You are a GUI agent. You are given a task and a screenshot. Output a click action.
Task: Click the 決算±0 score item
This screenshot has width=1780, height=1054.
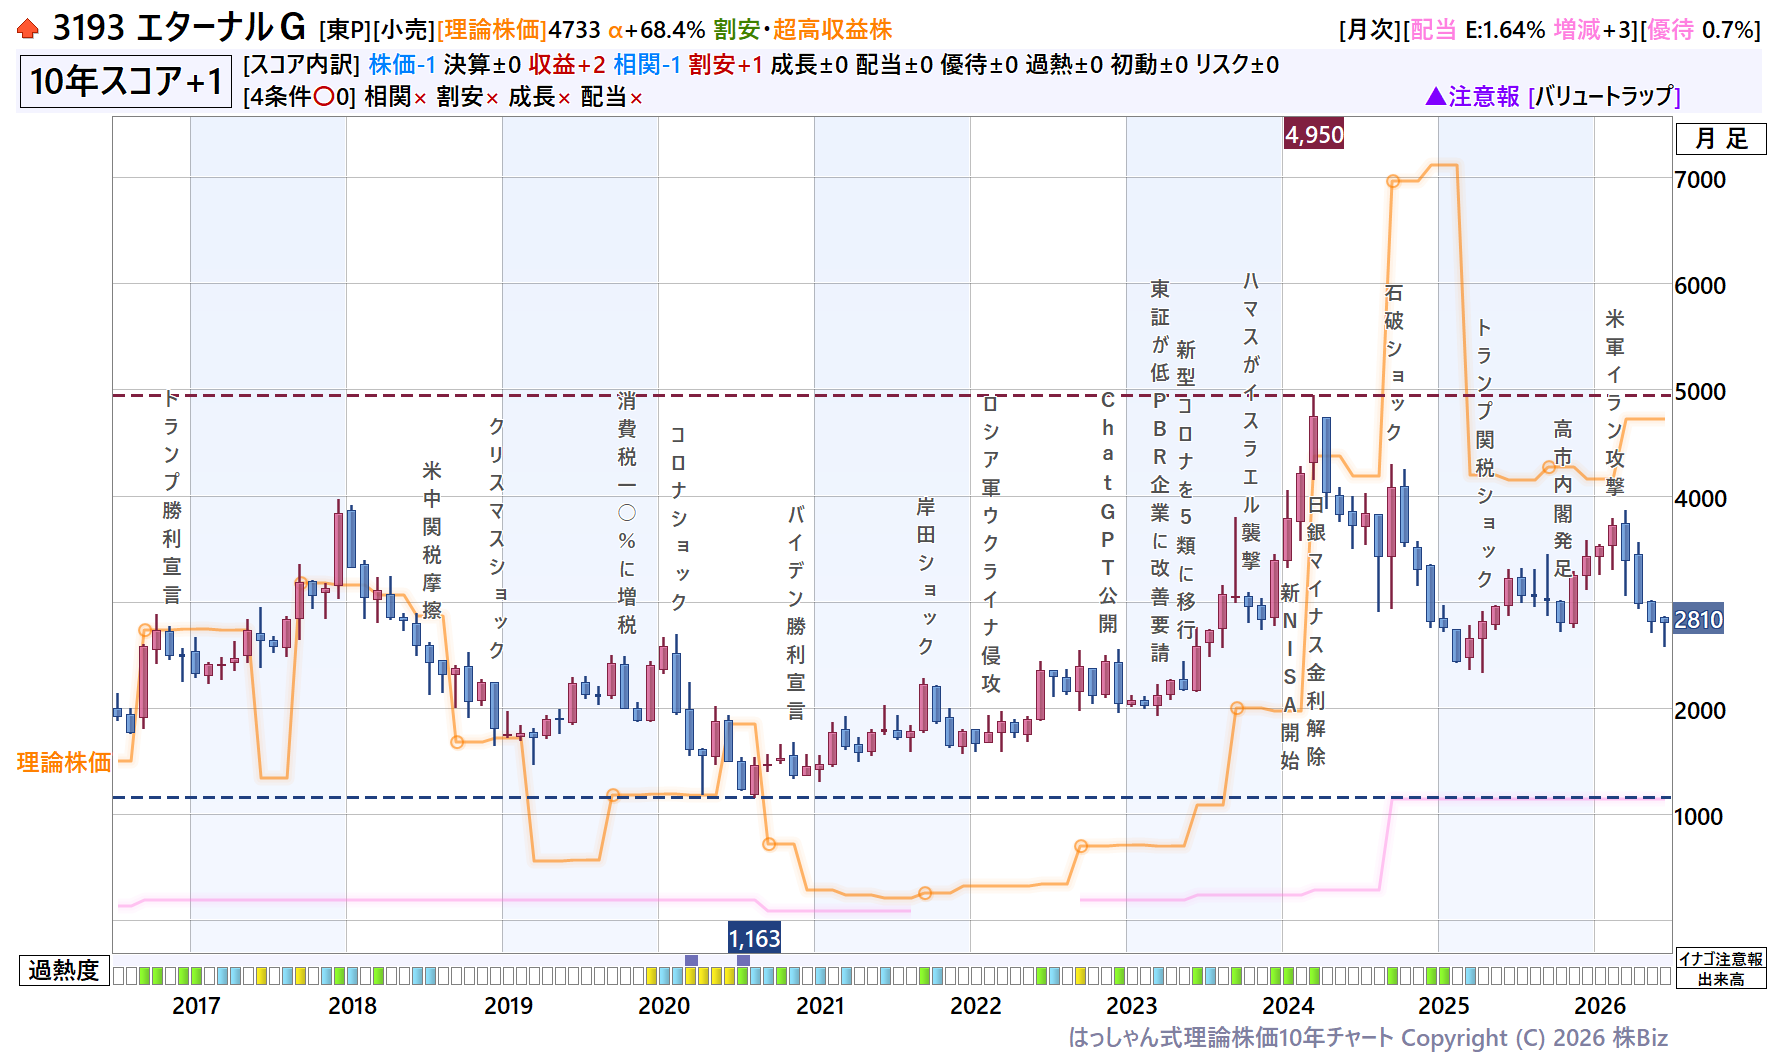point(482,65)
